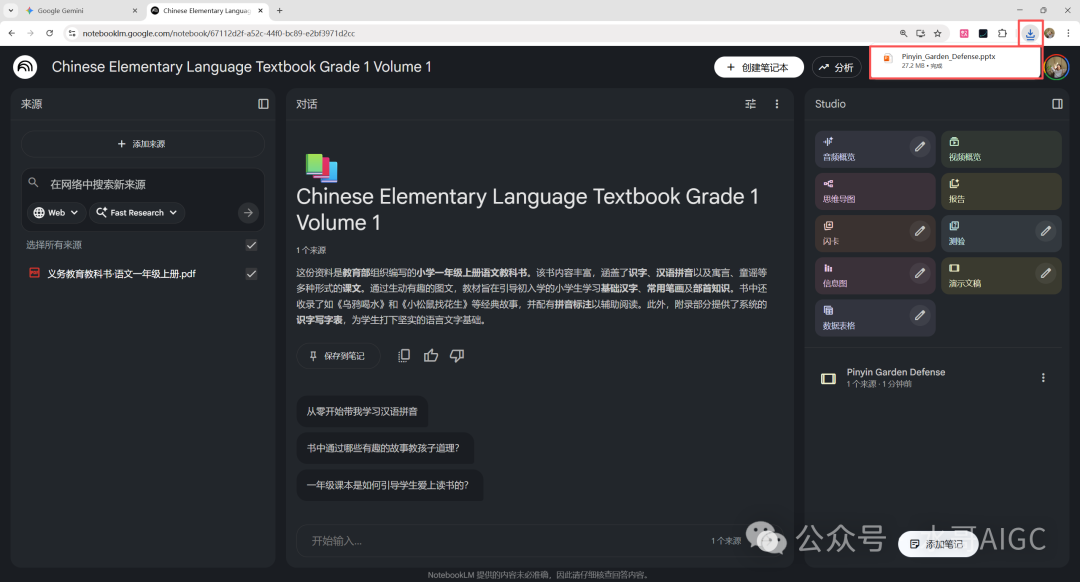Edit the 信息图 infographic settings
The width and height of the screenshot is (1080, 582).
920,273
